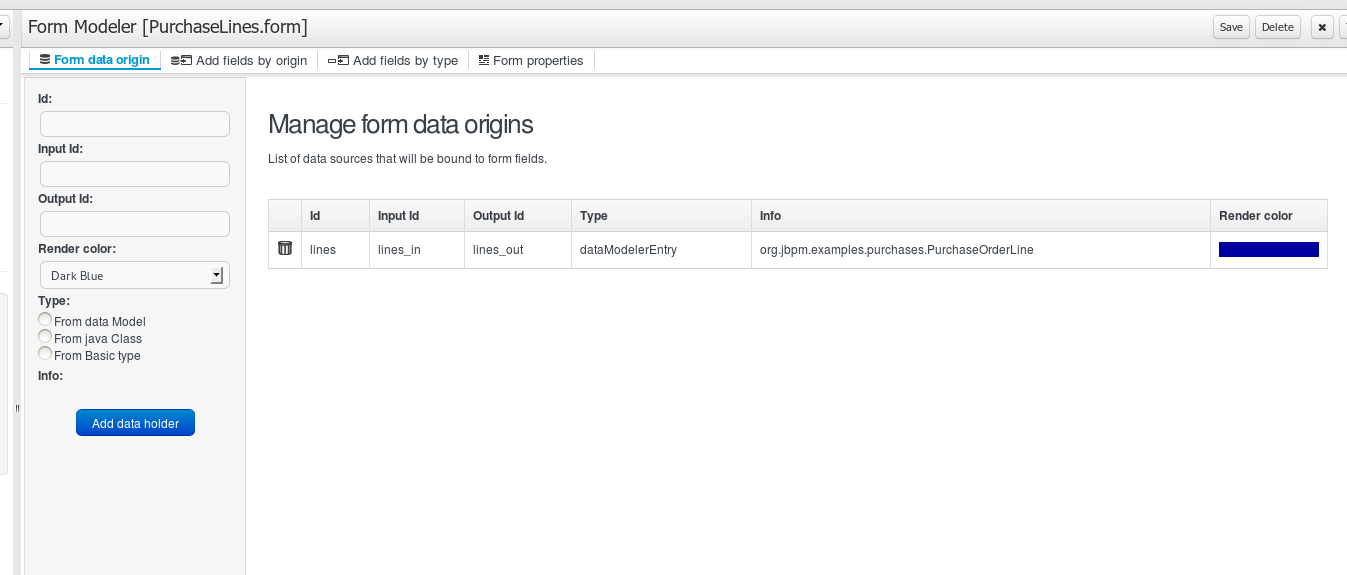Switch to the Form data origin tab
Viewport: 1347px width, 575px height.
(x=94, y=60)
